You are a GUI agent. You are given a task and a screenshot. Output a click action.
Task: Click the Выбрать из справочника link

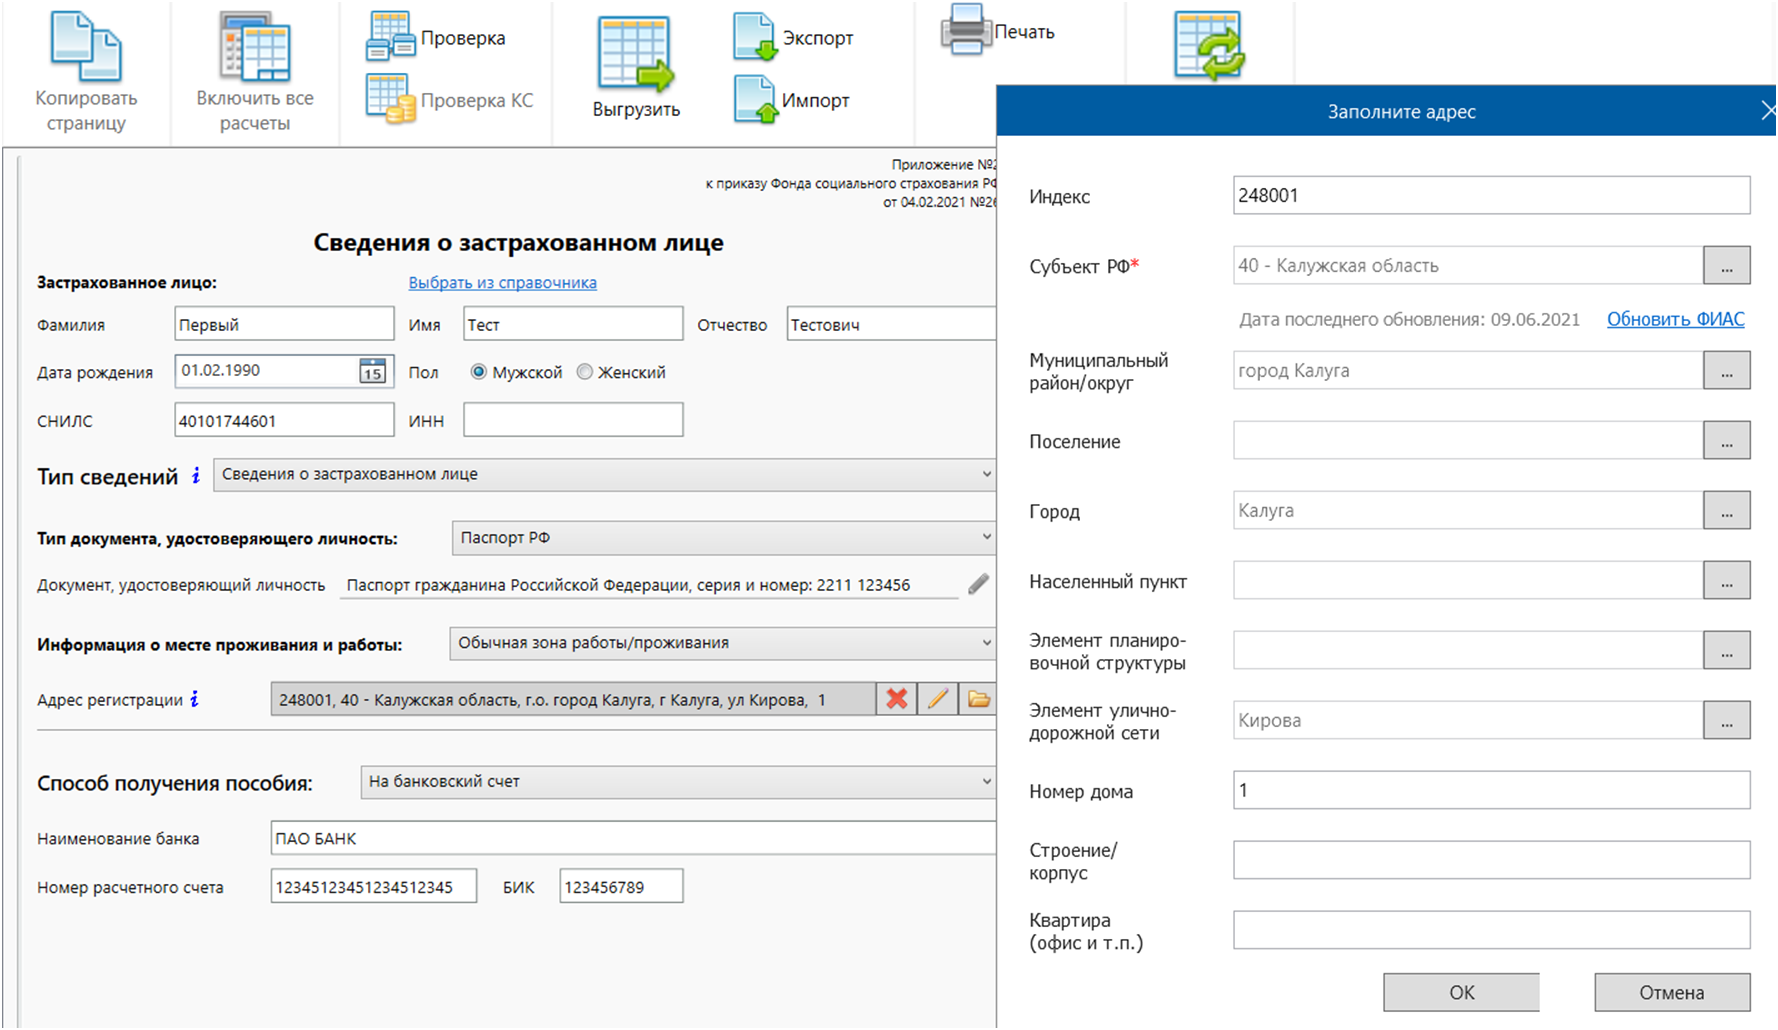pos(502,283)
